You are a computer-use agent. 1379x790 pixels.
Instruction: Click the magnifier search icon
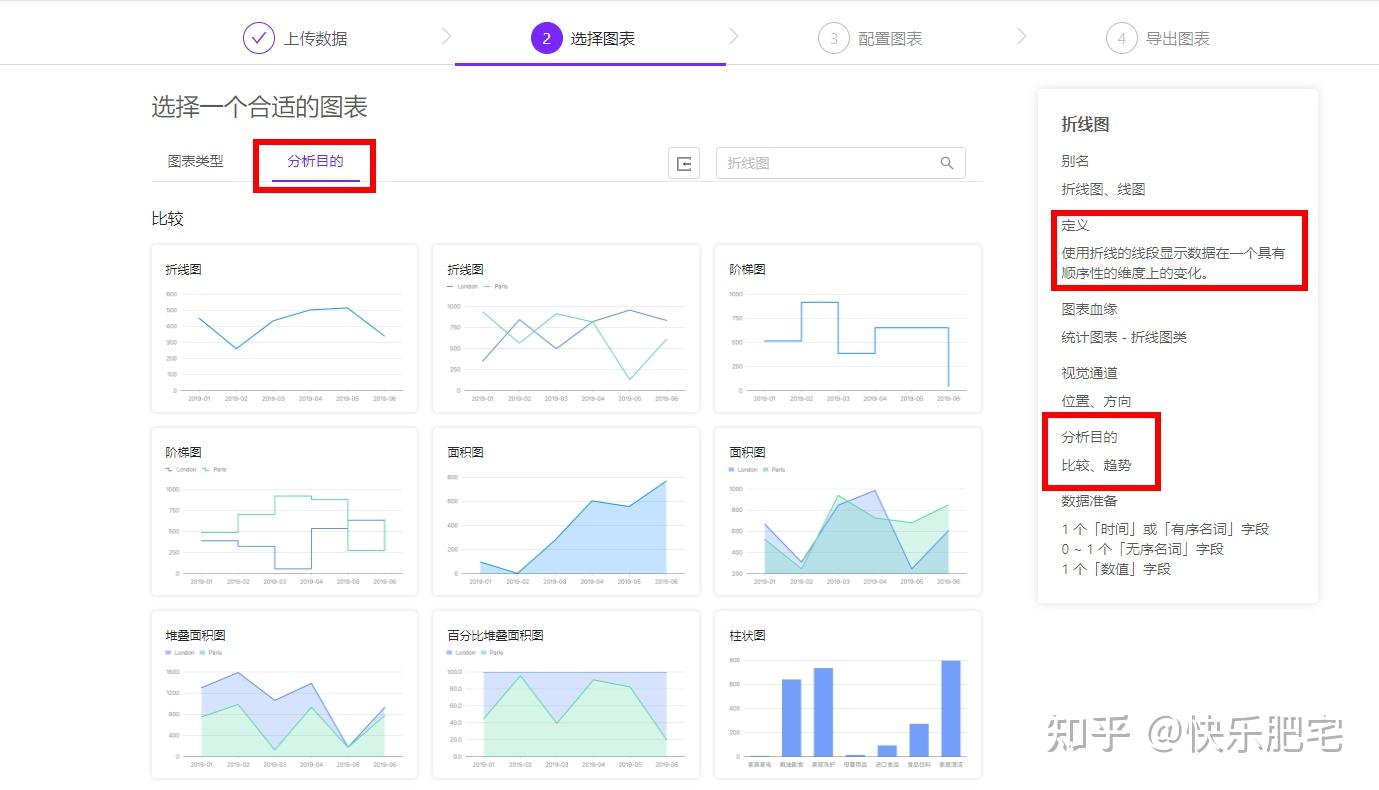pyautogui.click(x=947, y=163)
